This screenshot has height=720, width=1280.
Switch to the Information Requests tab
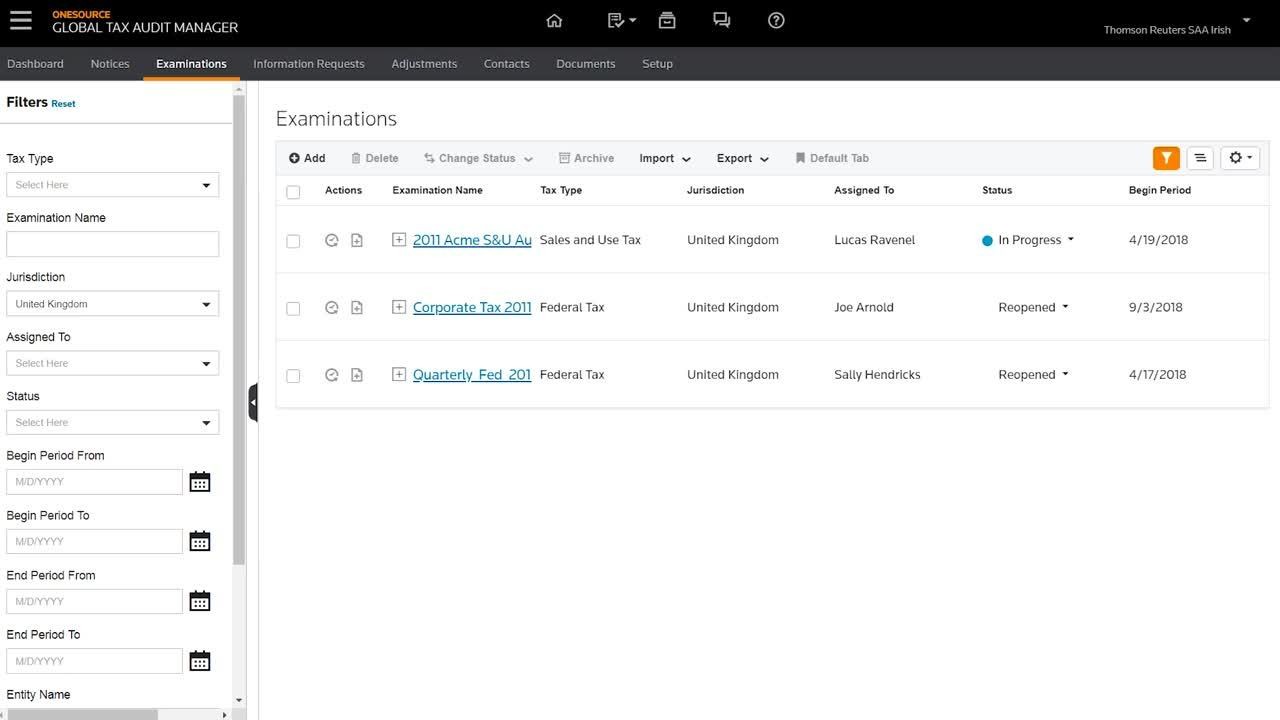(x=308, y=64)
